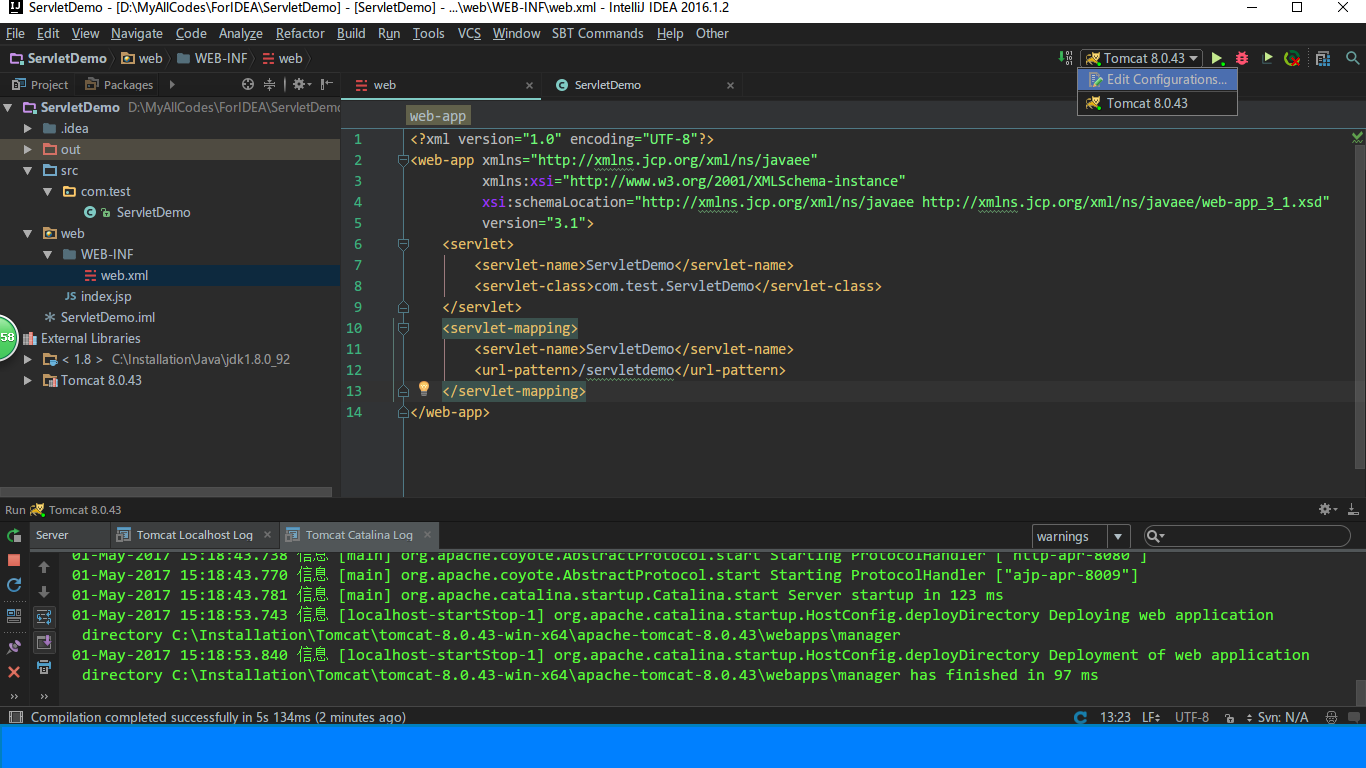Screen dimensions: 1366x768
Task: Open Search Everywhere magnifier icon
Action: [x=1353, y=58]
